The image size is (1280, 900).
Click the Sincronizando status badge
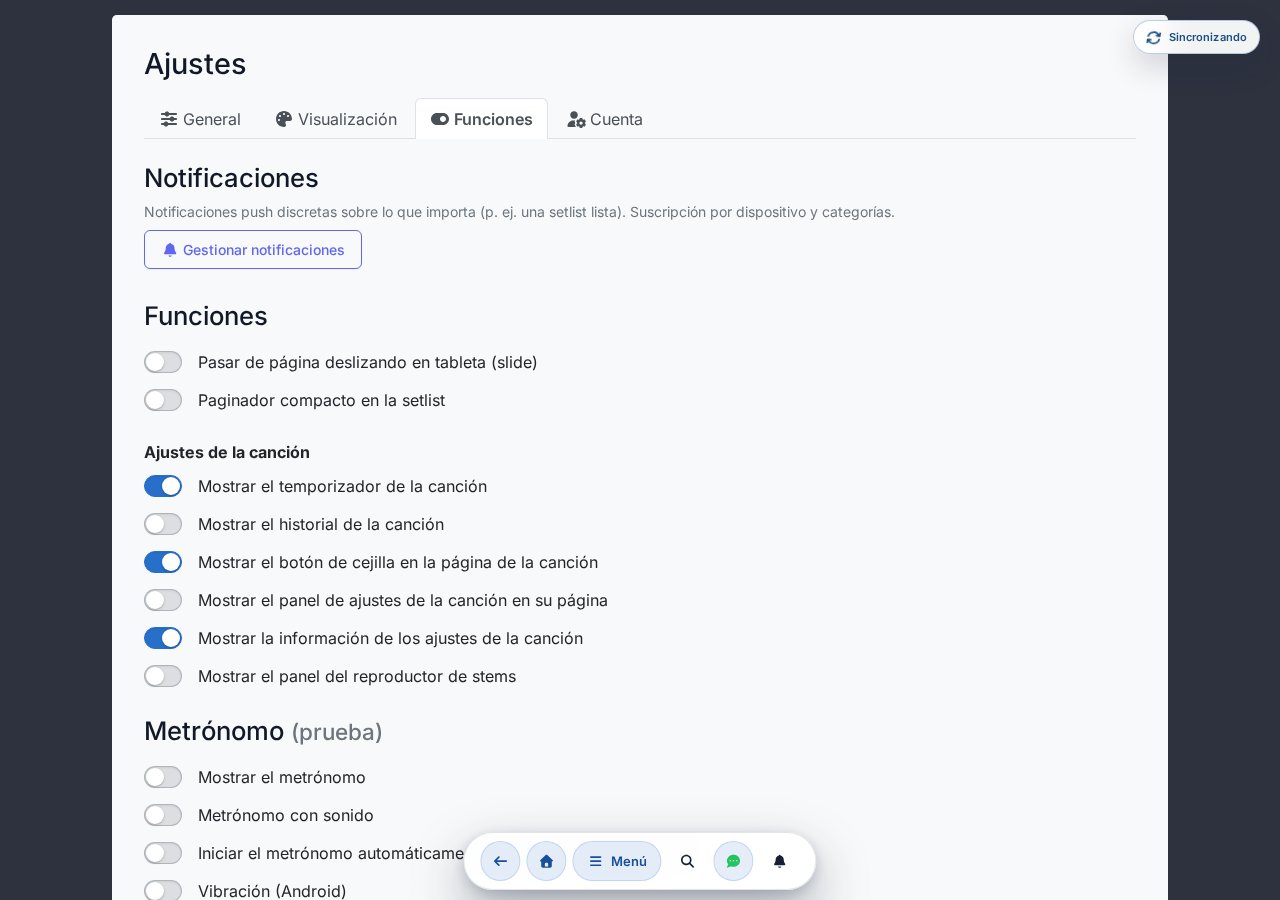[x=1196, y=37]
